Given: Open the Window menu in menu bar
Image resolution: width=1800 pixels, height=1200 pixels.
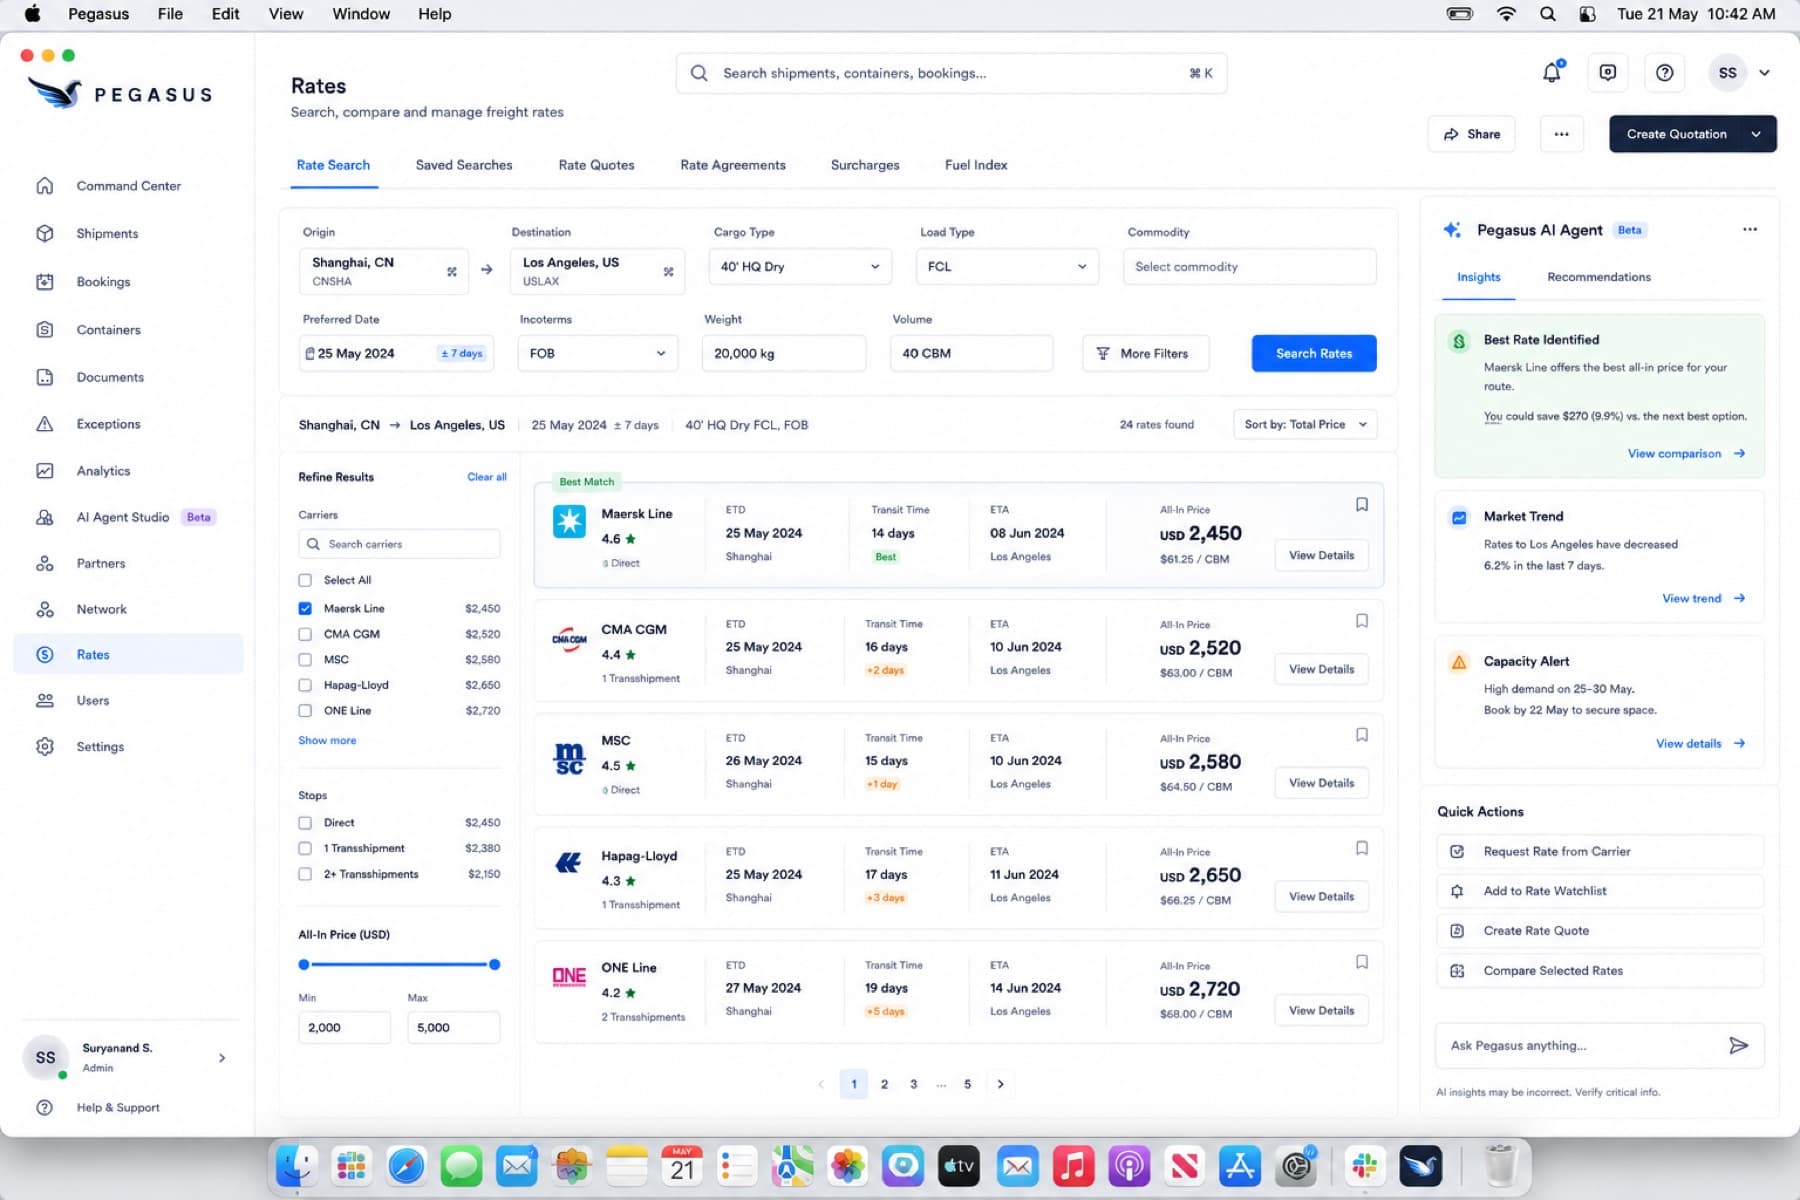Looking at the screenshot, I should (x=361, y=14).
